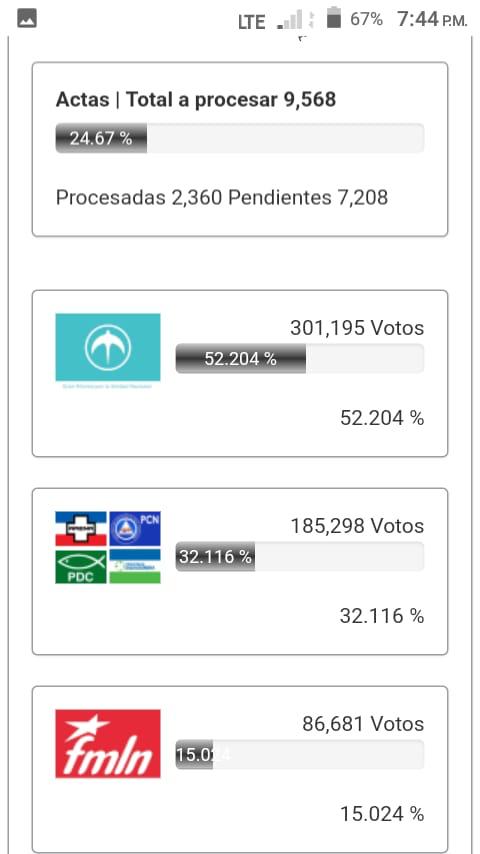This screenshot has width=480, height=854.
Task: Tap the Democracia Salvadoreña blue-green logo
Action: click(x=135, y=566)
